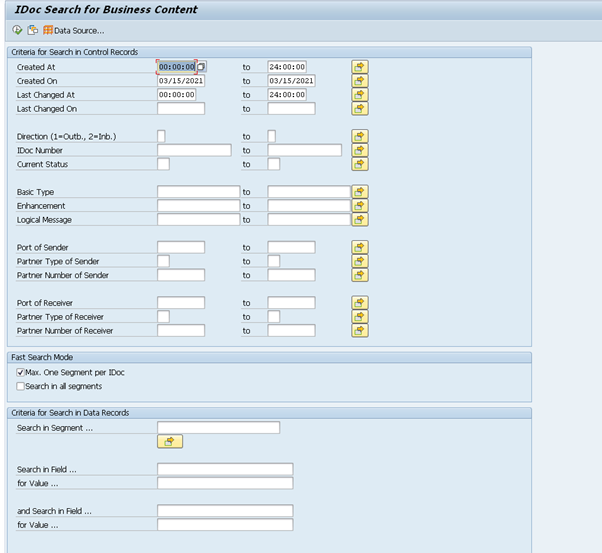Click the first Search in Field input
Screen dimensions: 602x553
tap(225, 469)
